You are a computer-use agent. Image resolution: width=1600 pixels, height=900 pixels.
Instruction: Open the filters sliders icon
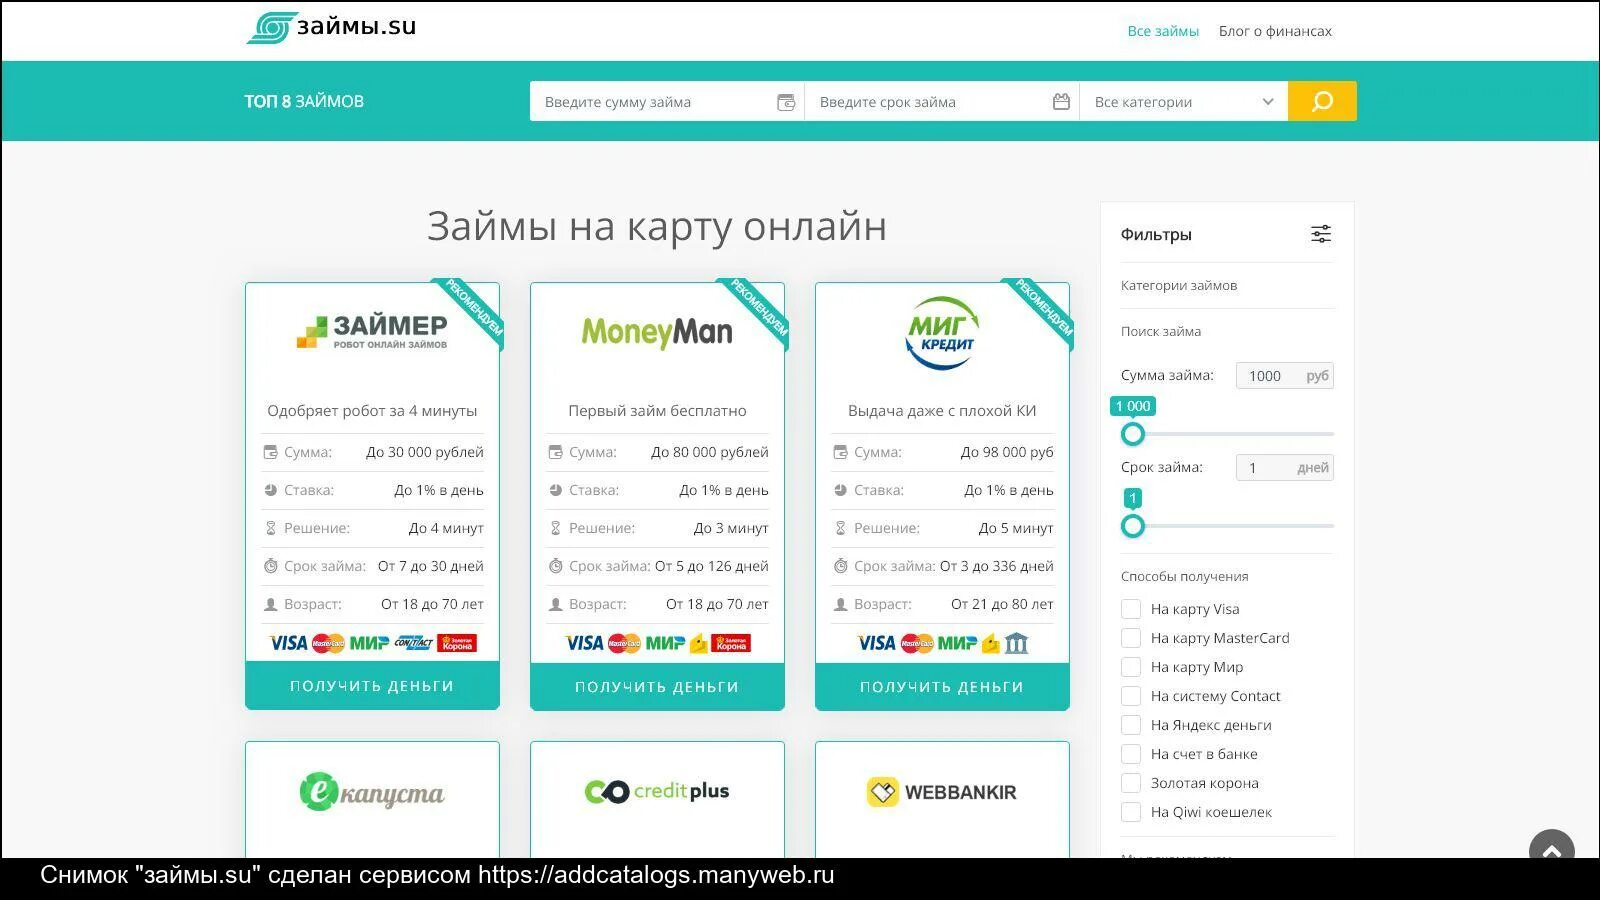(x=1321, y=234)
